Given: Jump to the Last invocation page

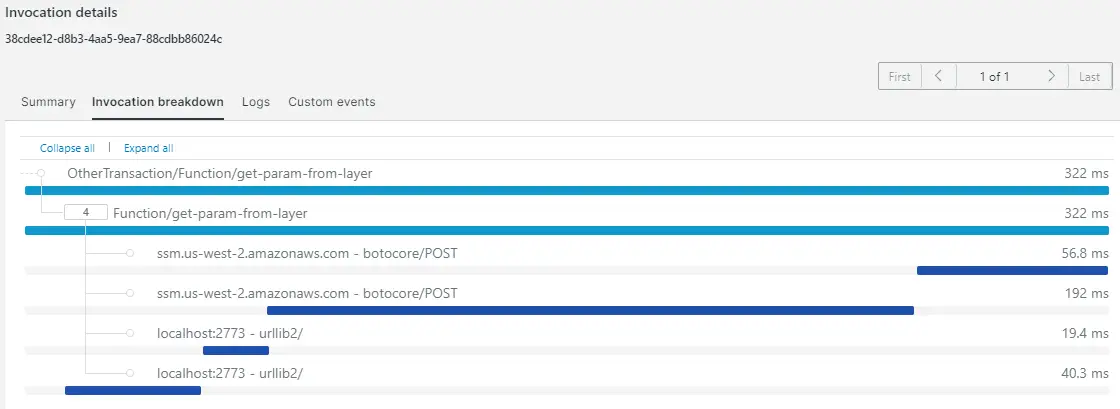Looking at the screenshot, I should click(1090, 76).
